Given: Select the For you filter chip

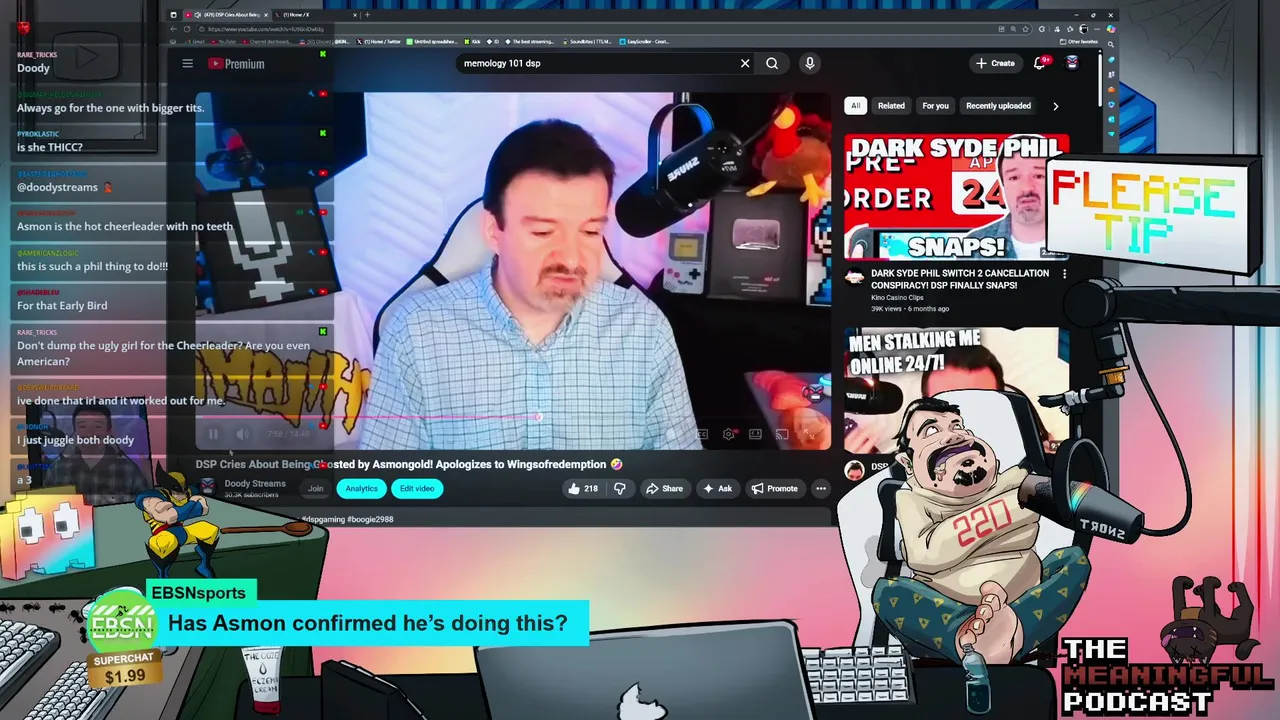Looking at the screenshot, I should tap(935, 106).
